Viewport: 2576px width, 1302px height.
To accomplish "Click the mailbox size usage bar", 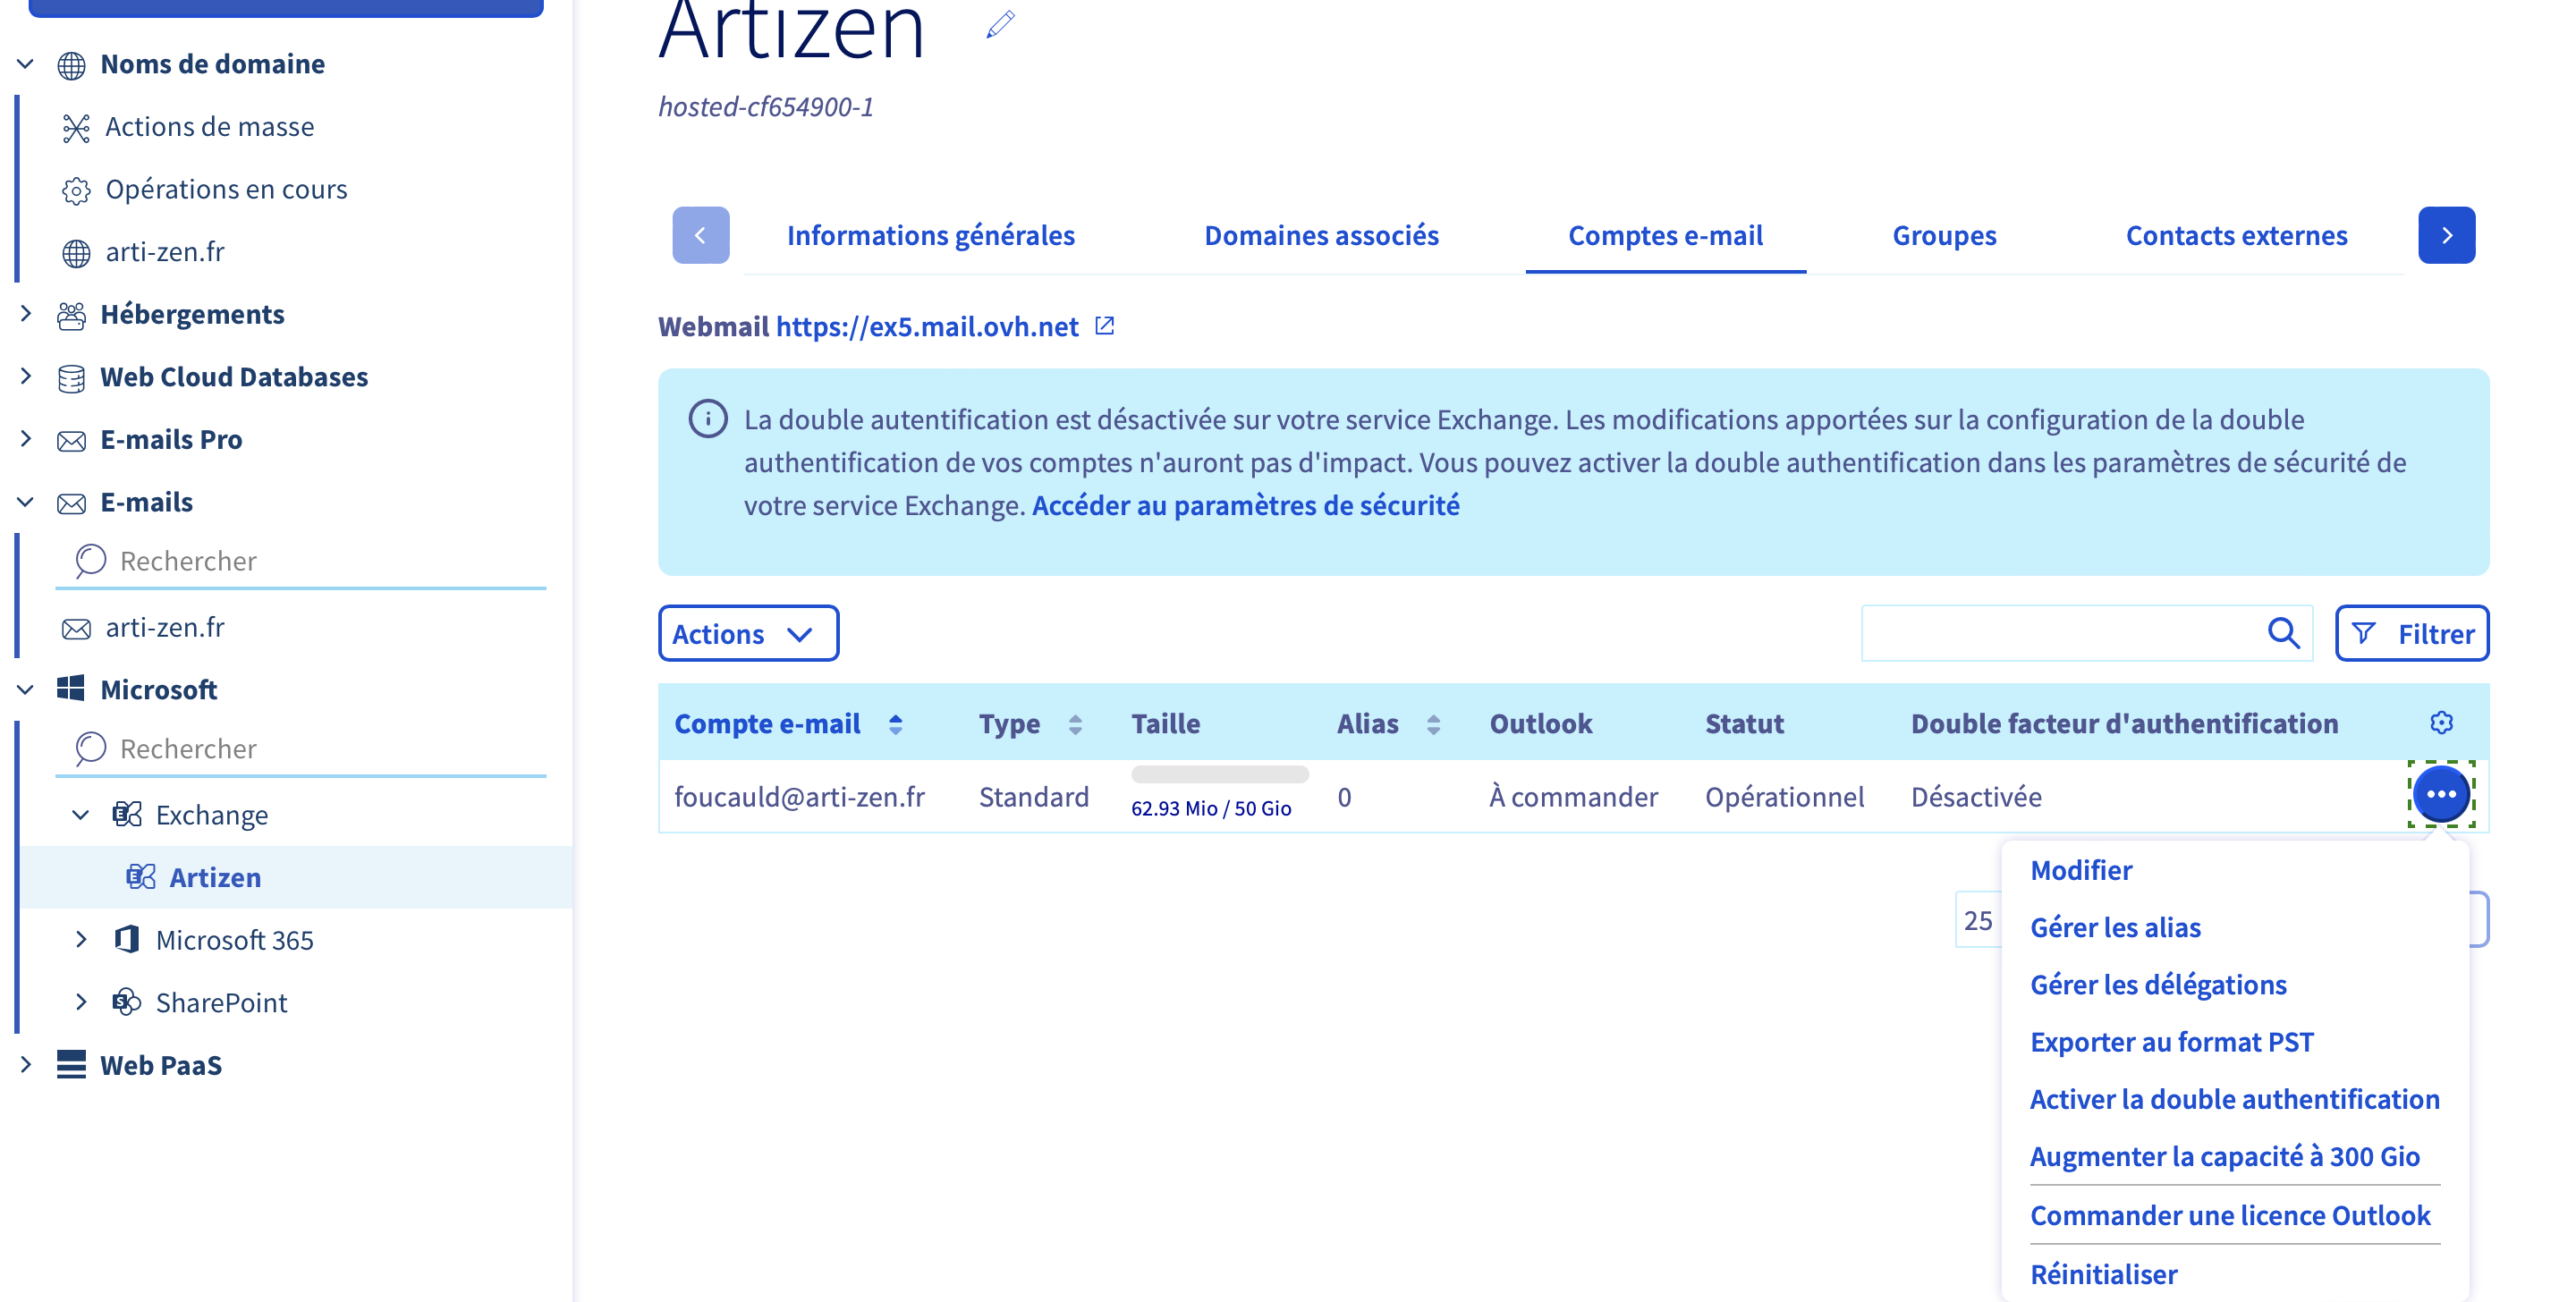I will (1219, 774).
